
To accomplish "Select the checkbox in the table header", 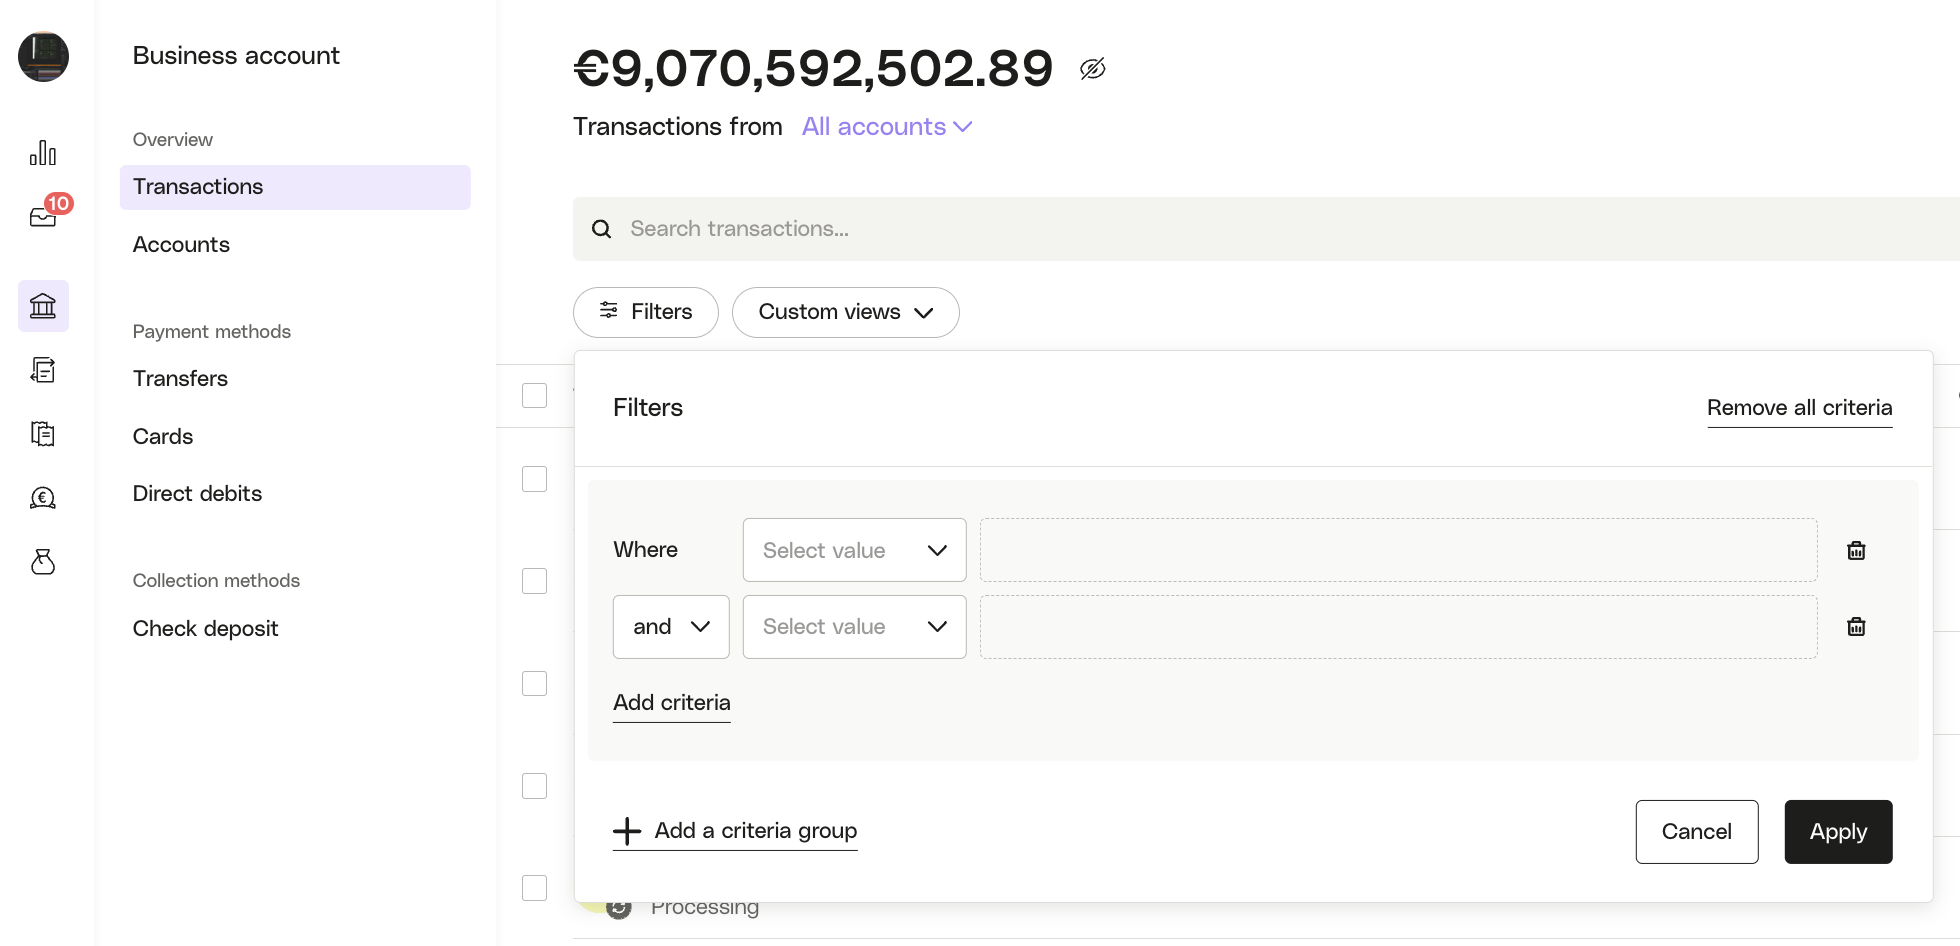I will coord(535,395).
